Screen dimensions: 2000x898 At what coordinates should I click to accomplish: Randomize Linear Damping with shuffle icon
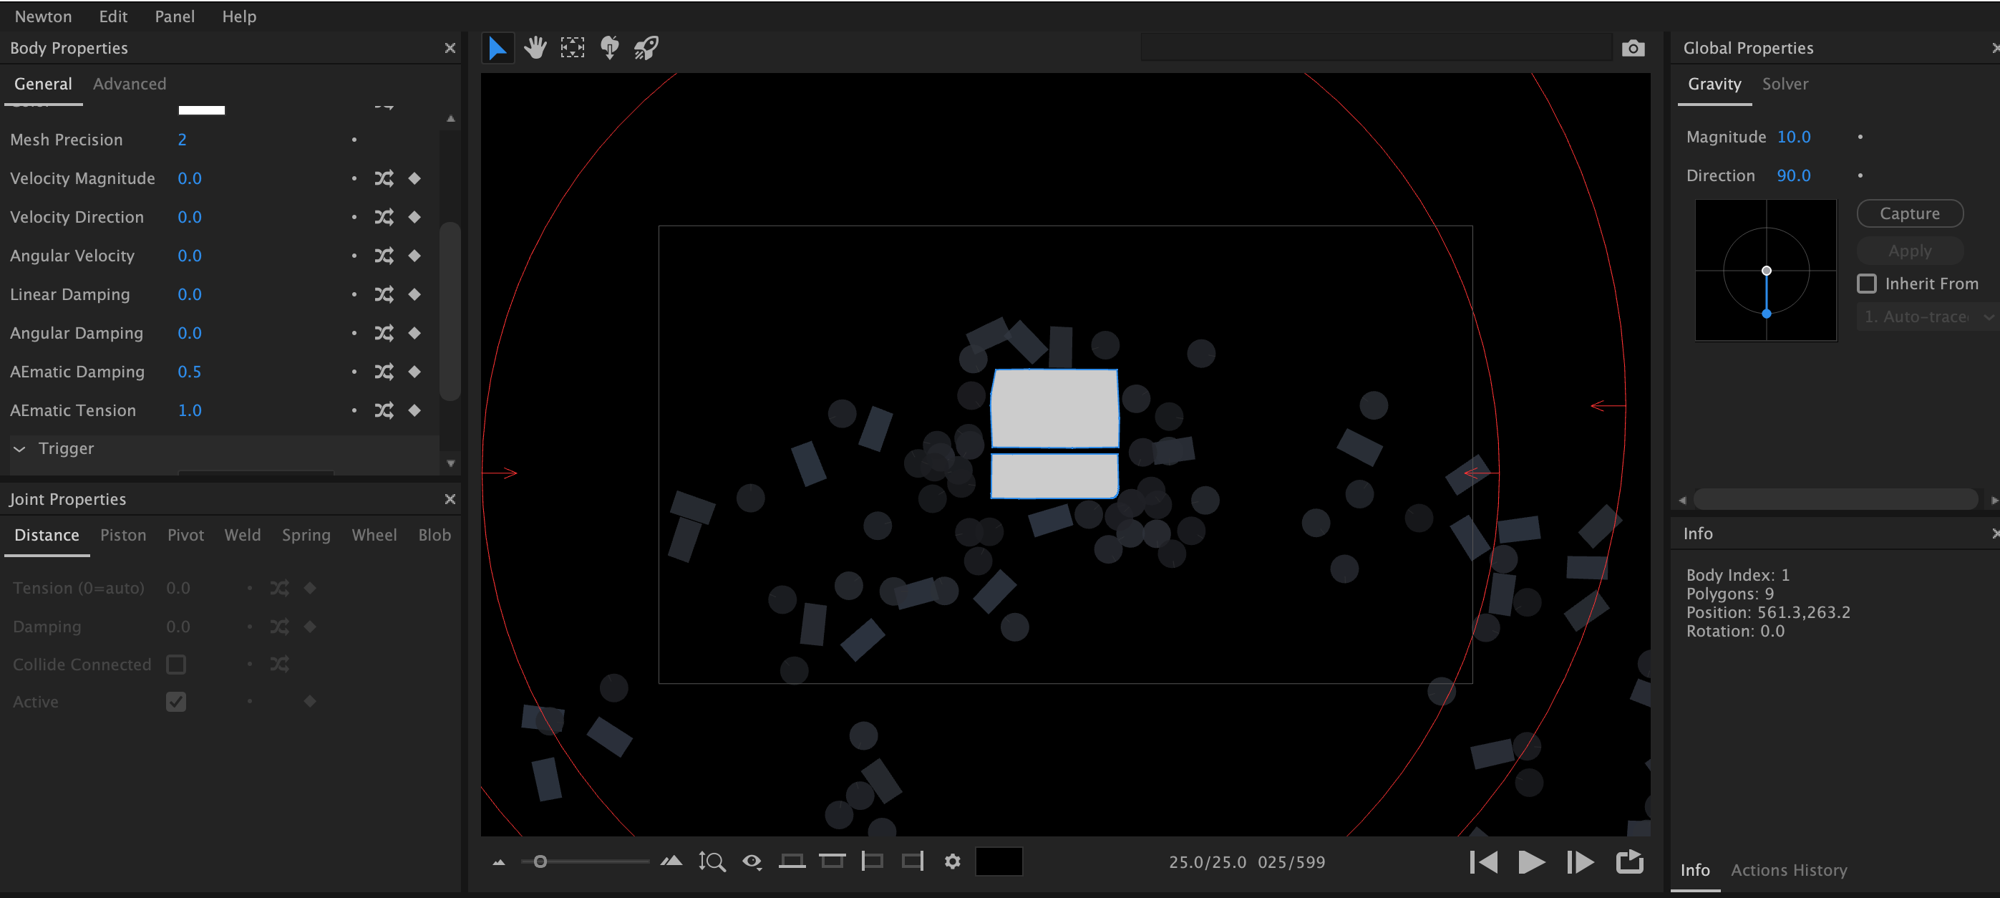click(x=384, y=295)
